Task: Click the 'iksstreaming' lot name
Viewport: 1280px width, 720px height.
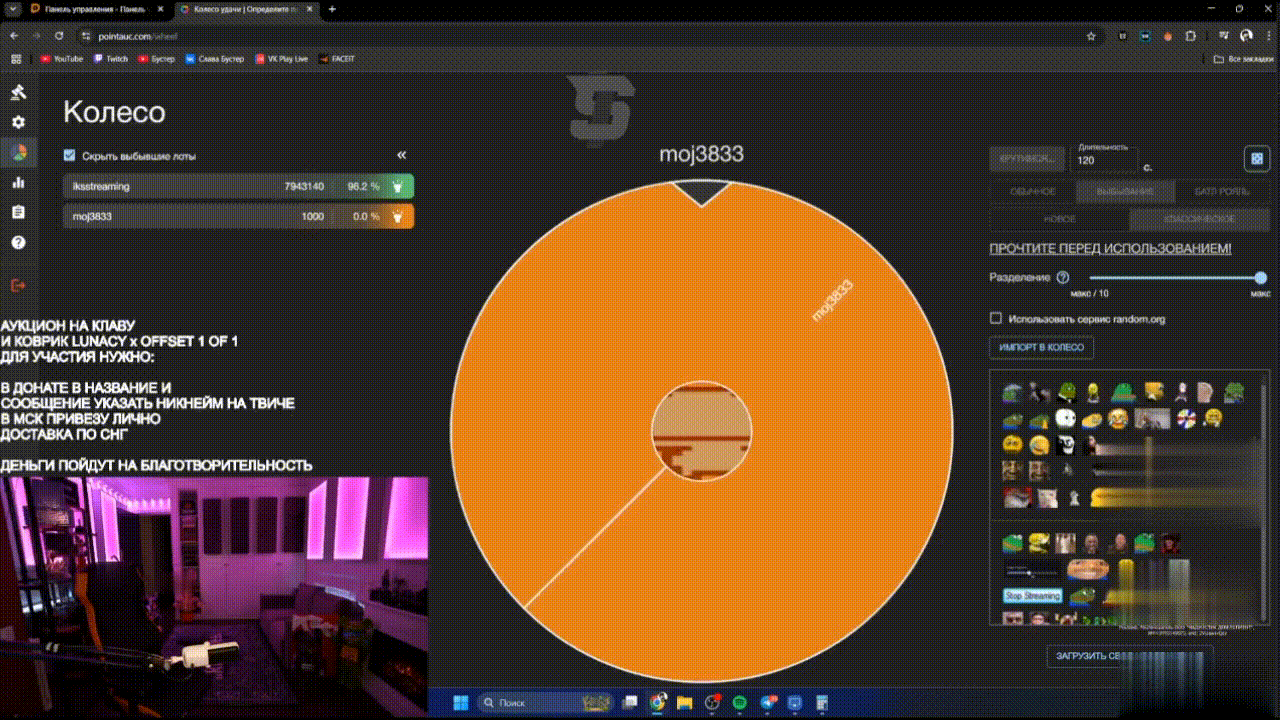Action: pyautogui.click(x=101, y=186)
